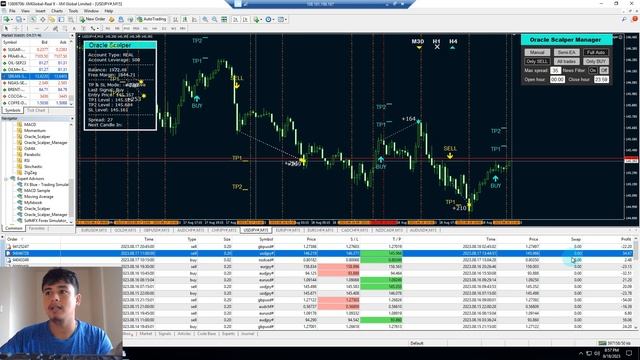Enable Only SELL trades

coord(537,61)
